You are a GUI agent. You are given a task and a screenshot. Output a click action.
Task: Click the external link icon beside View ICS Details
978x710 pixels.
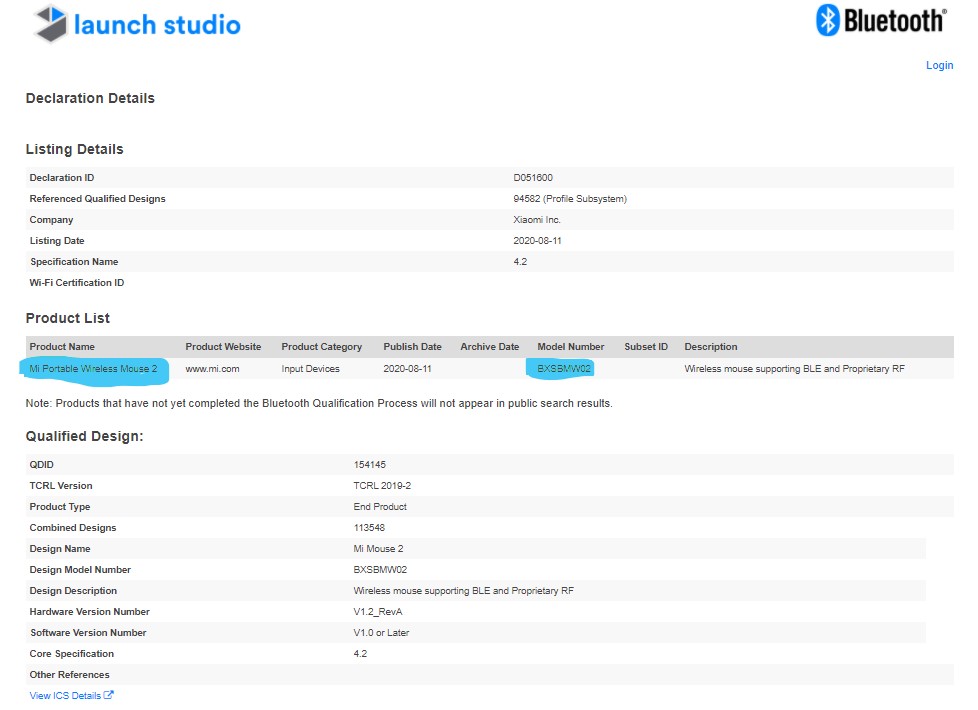[x=109, y=695]
